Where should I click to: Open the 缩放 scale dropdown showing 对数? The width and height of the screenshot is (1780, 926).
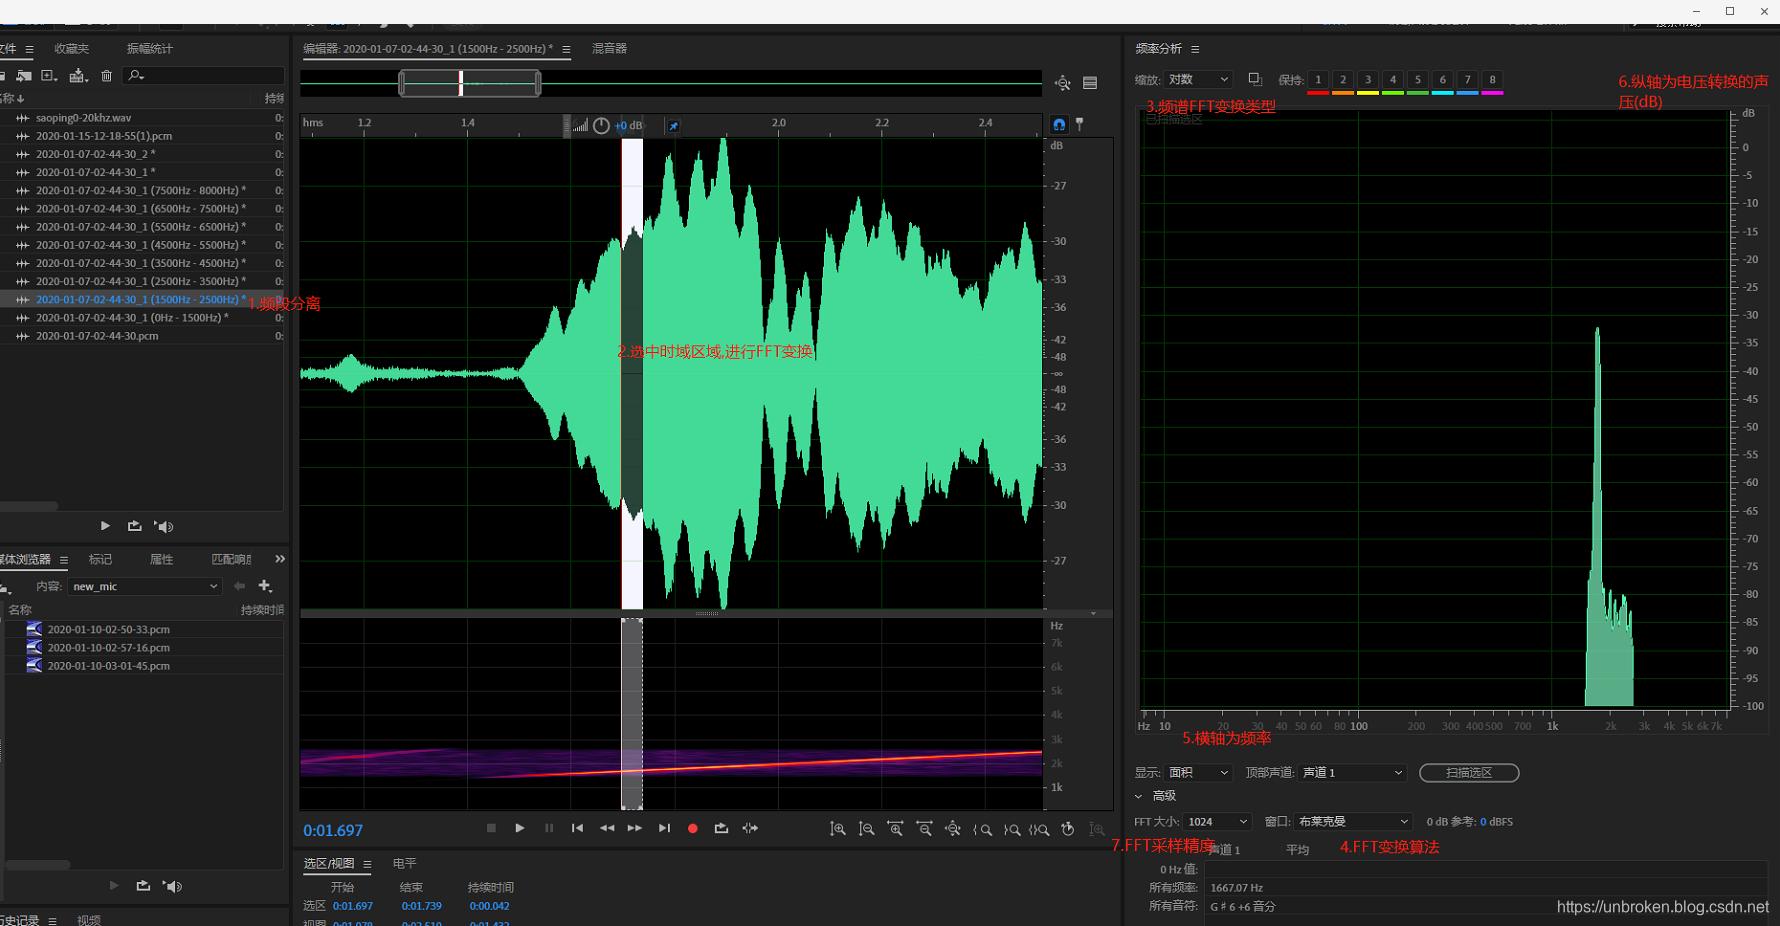tap(1198, 80)
